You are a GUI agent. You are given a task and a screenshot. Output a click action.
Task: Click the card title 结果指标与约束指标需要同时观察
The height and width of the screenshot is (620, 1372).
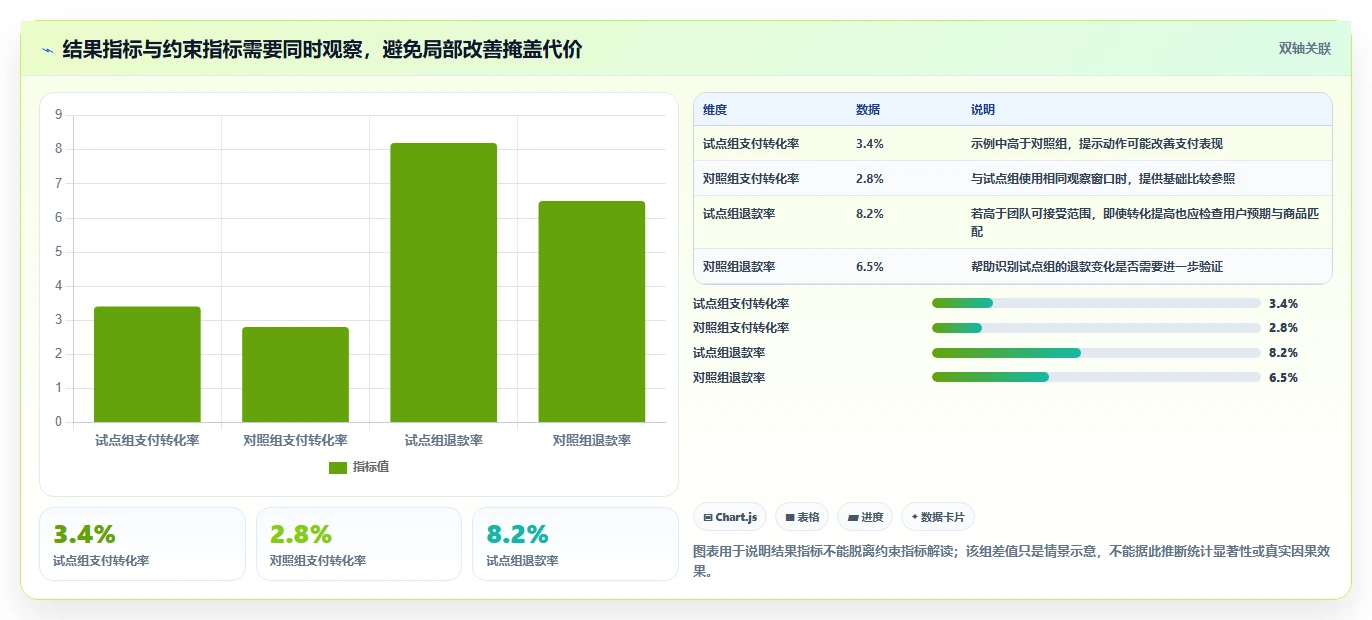pyautogui.click(x=322, y=49)
